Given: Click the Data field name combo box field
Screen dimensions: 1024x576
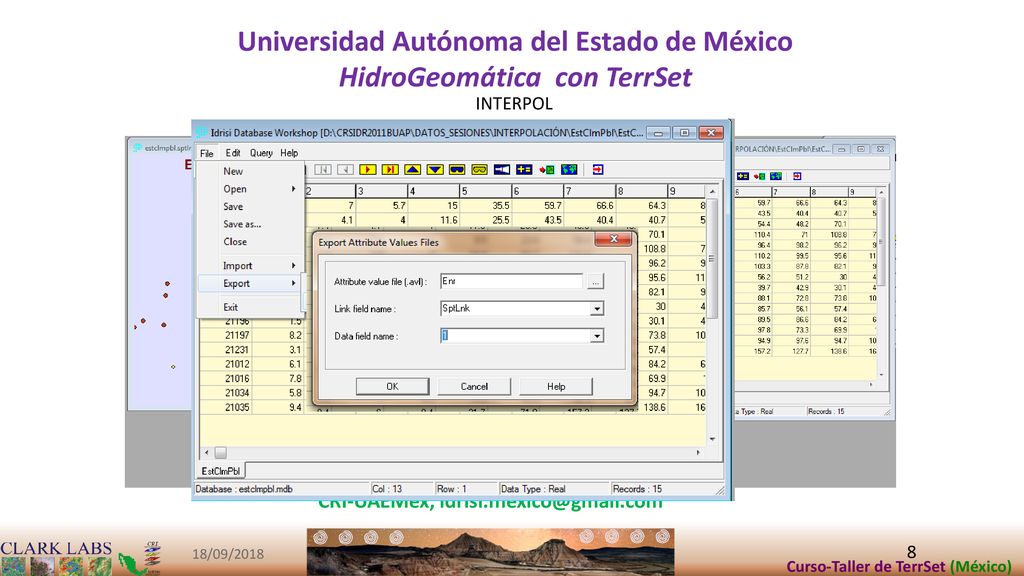Looking at the screenshot, I should click(x=521, y=336).
